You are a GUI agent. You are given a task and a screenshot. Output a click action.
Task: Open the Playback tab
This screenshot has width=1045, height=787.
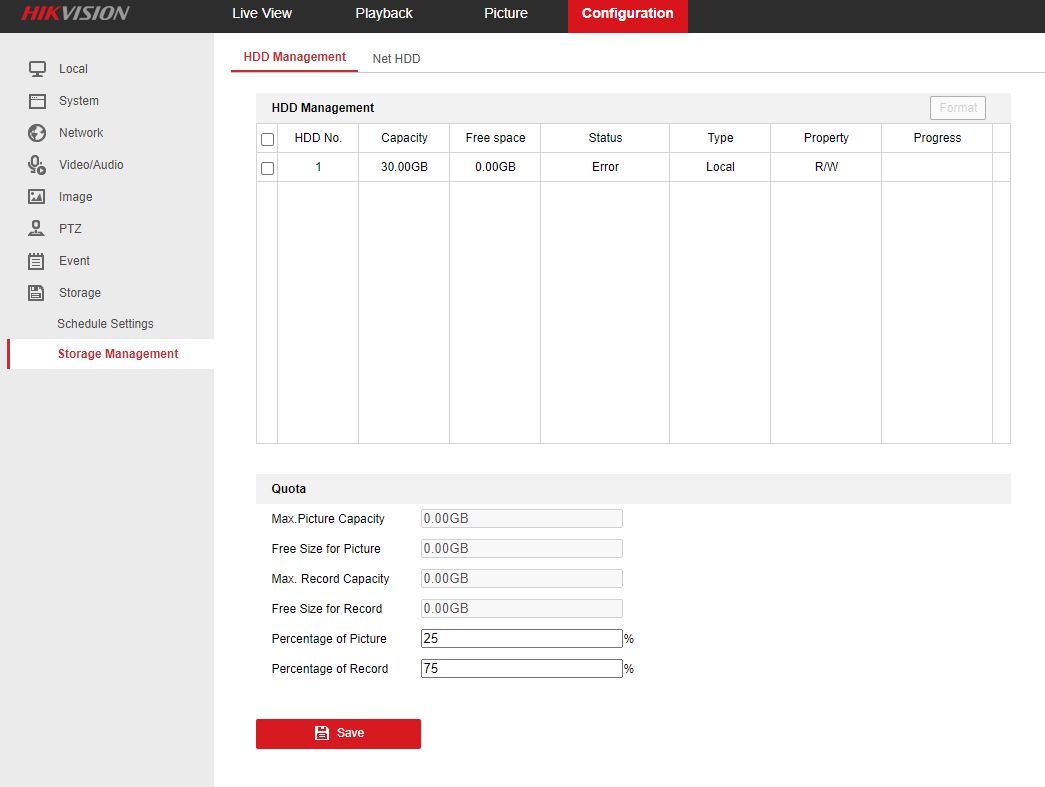pyautogui.click(x=384, y=14)
